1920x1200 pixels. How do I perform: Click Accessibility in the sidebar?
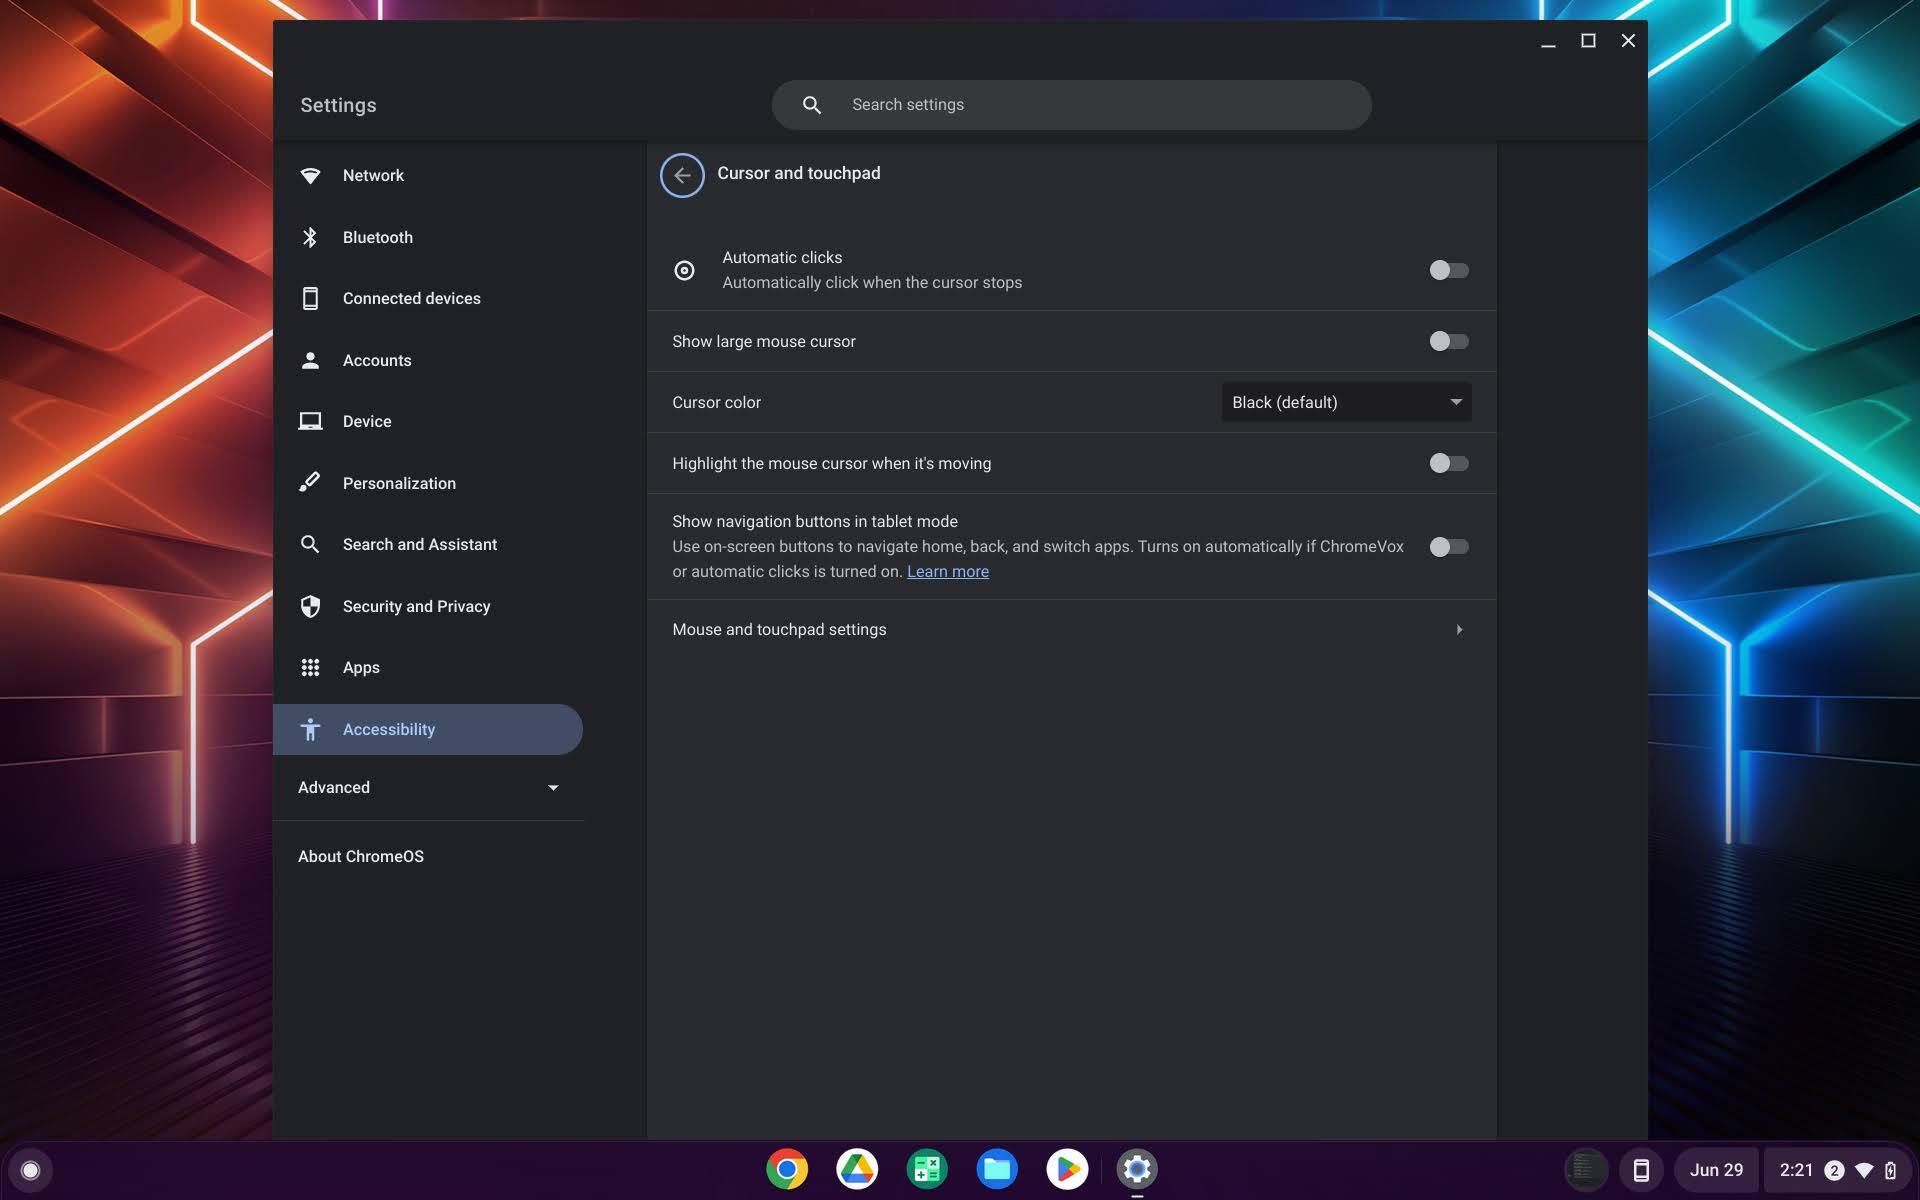click(388, 729)
